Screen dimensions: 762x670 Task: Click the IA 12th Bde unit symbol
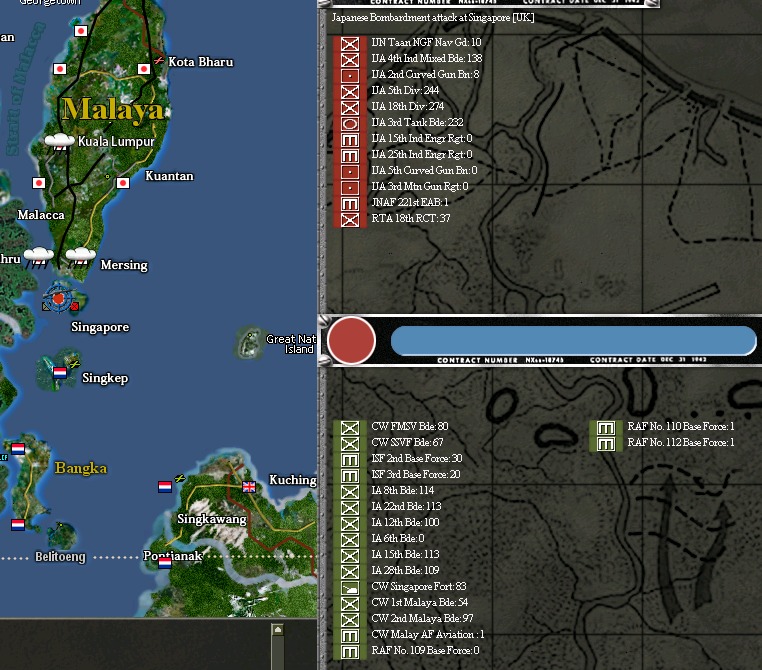[x=350, y=524]
